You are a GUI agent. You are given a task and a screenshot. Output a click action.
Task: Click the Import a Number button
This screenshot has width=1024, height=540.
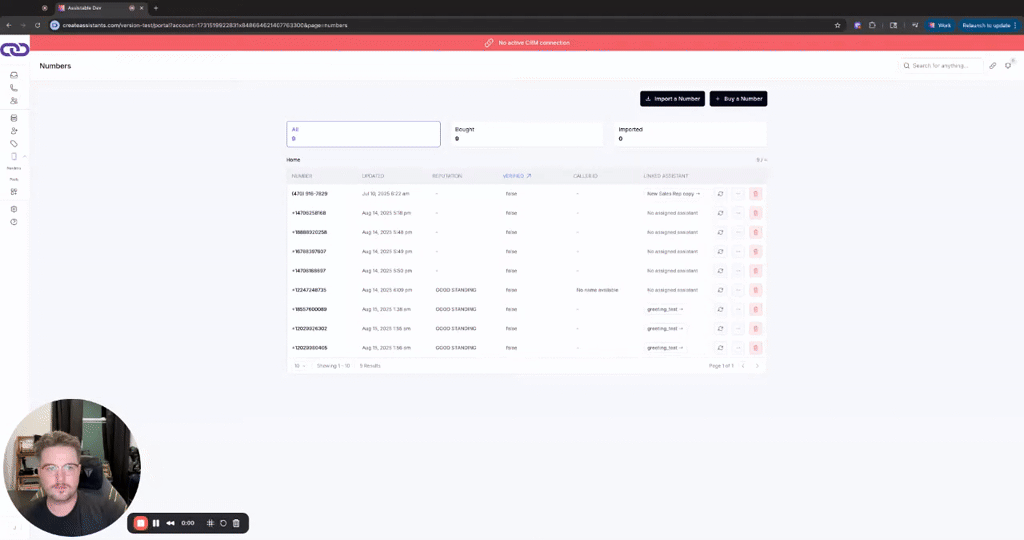(672, 99)
